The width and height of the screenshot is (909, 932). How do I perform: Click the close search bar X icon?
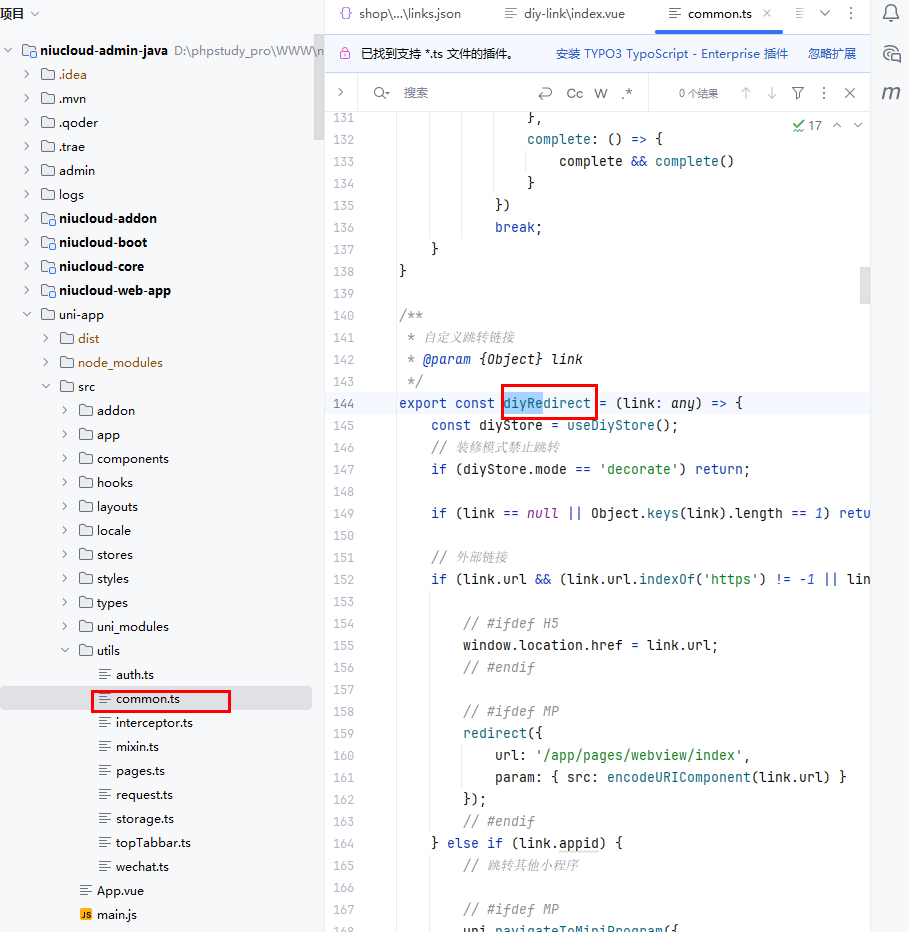(850, 93)
